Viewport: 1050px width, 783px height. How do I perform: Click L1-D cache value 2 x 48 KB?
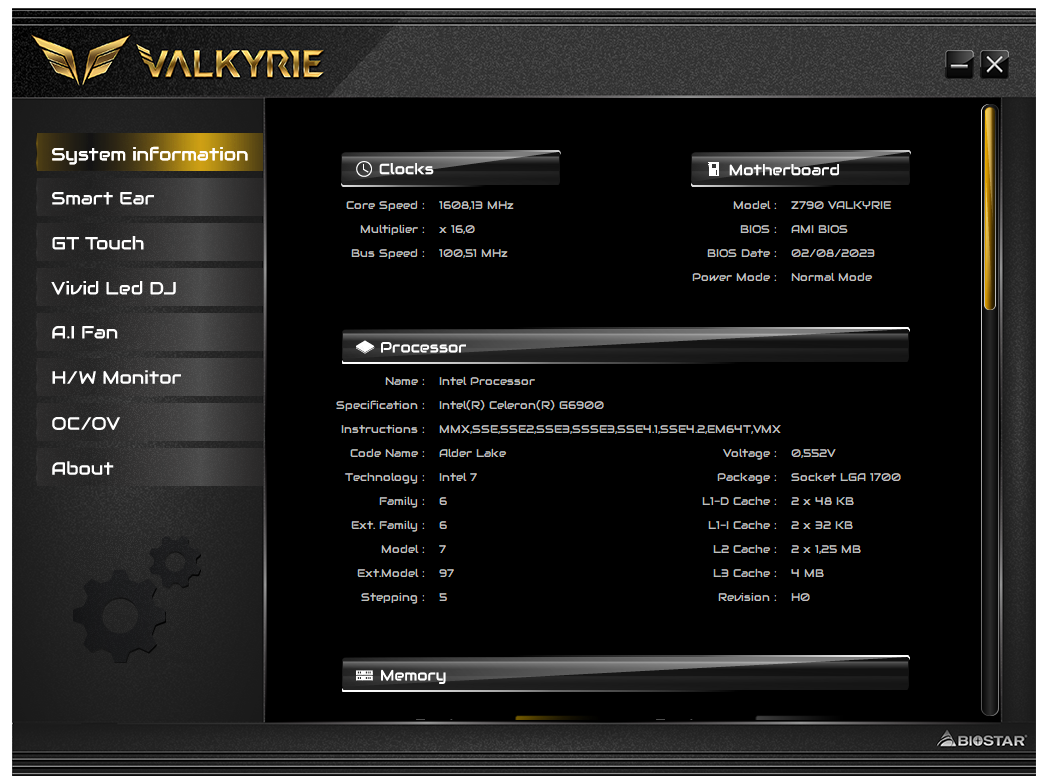pos(822,502)
